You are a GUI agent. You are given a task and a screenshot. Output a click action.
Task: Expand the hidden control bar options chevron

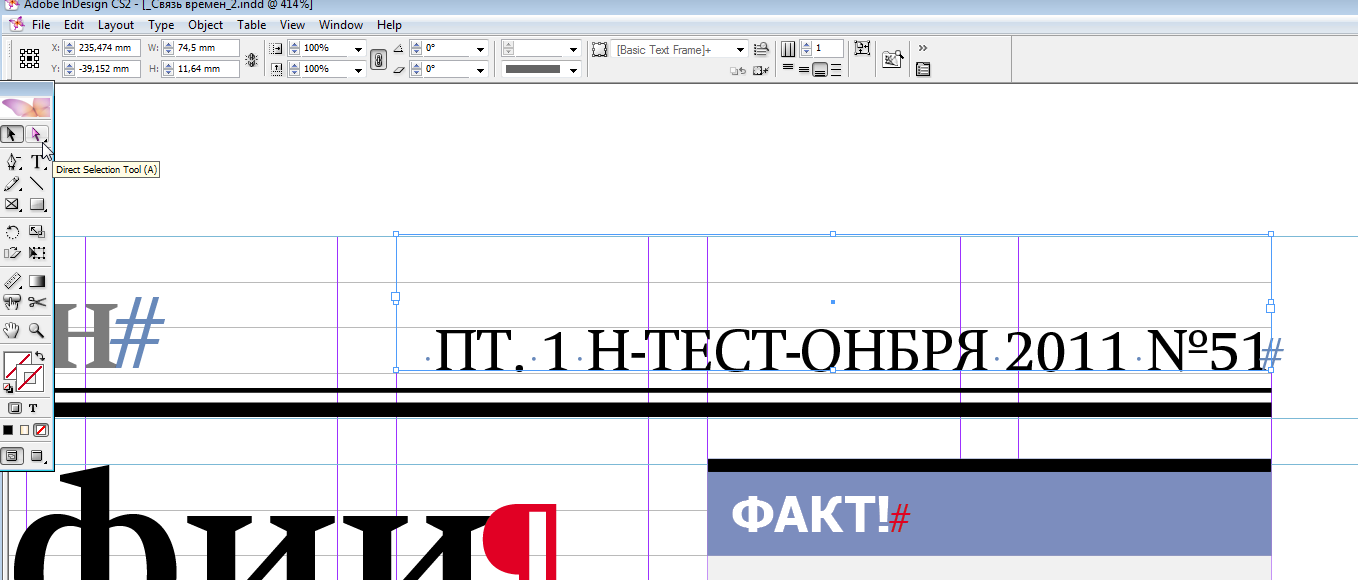922,47
